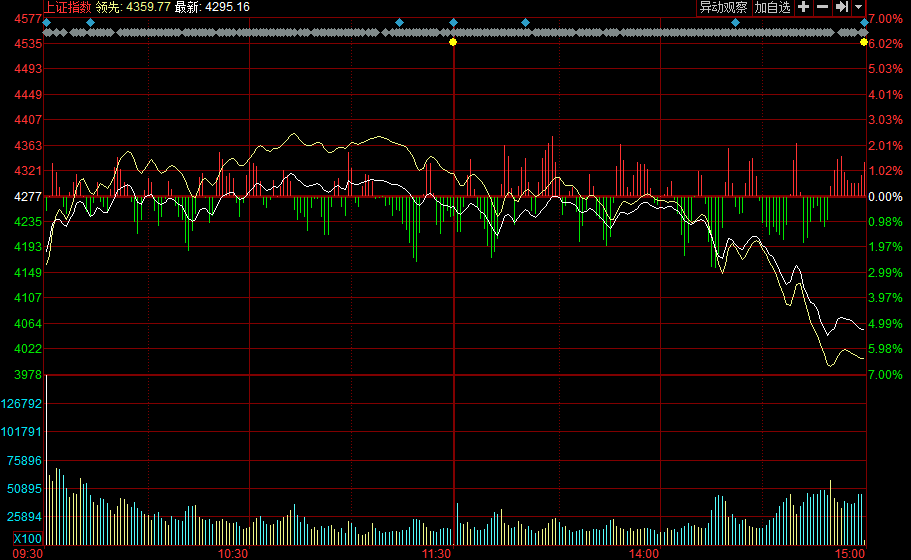Click the 4.99% percent axis label
Screen dimensions: 911x560
(885, 324)
